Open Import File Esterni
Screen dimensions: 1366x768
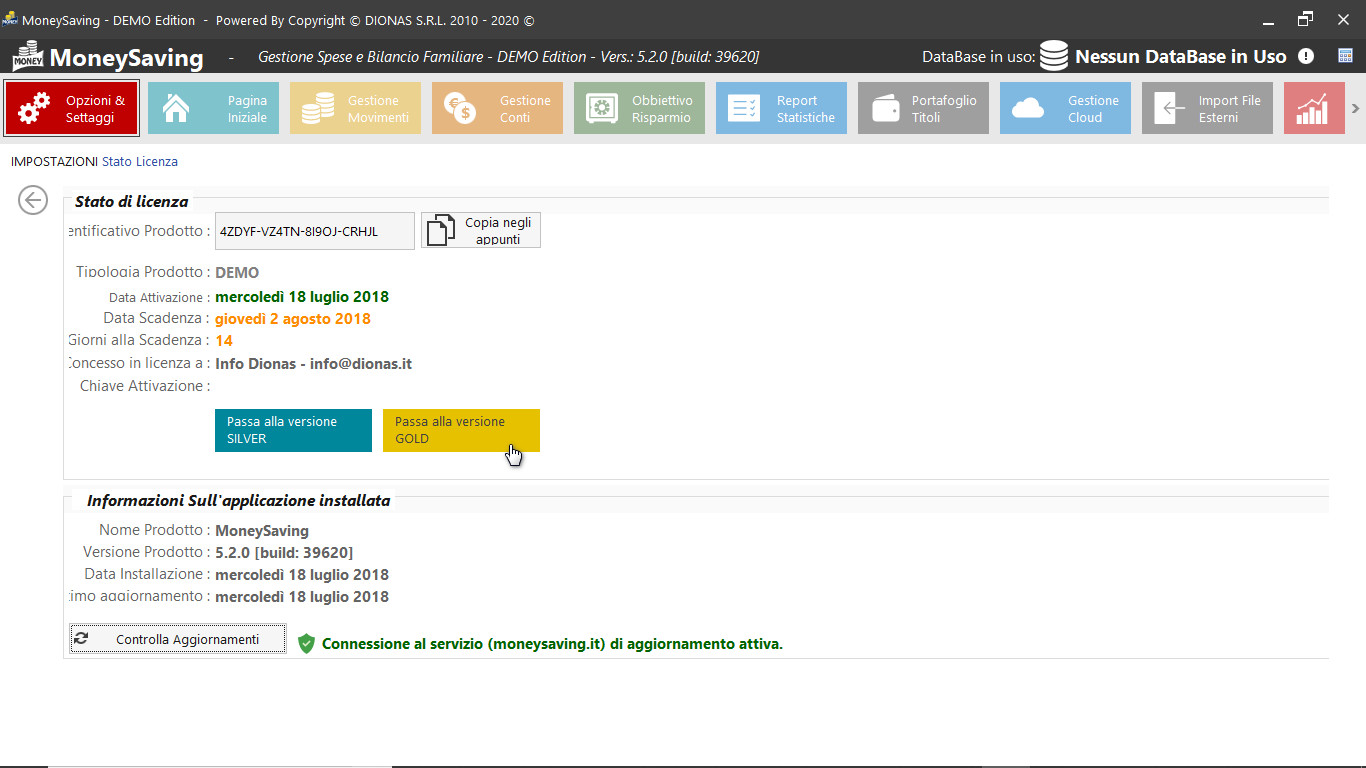pyautogui.click(x=1207, y=108)
